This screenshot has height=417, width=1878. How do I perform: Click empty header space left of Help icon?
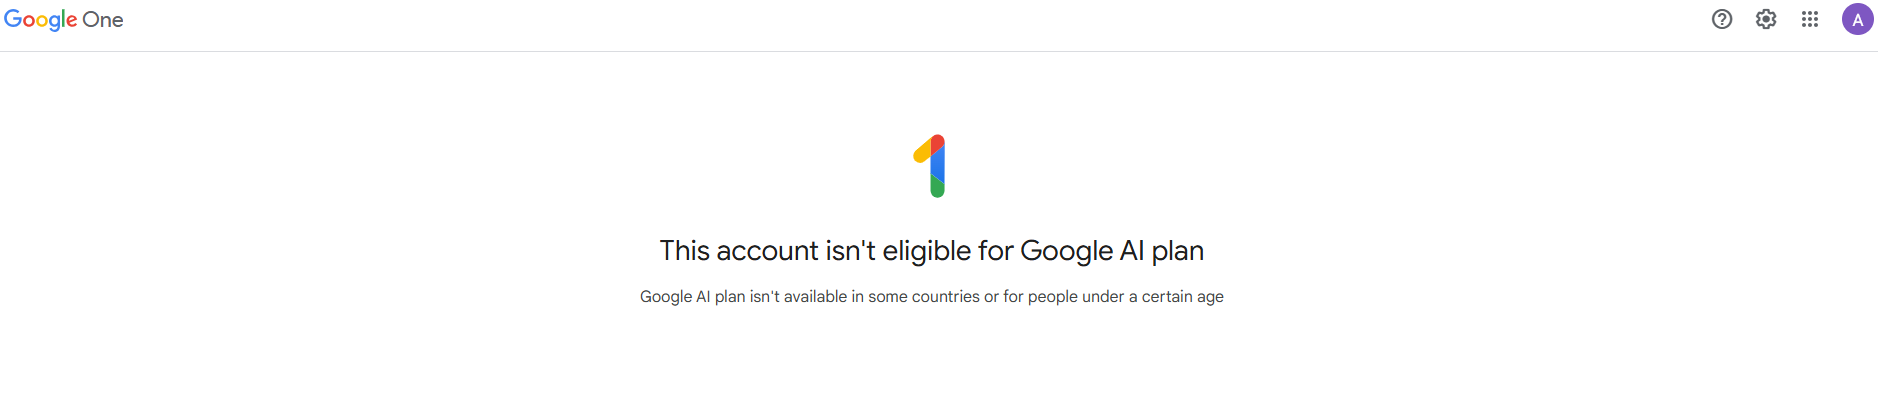pos(1400,20)
